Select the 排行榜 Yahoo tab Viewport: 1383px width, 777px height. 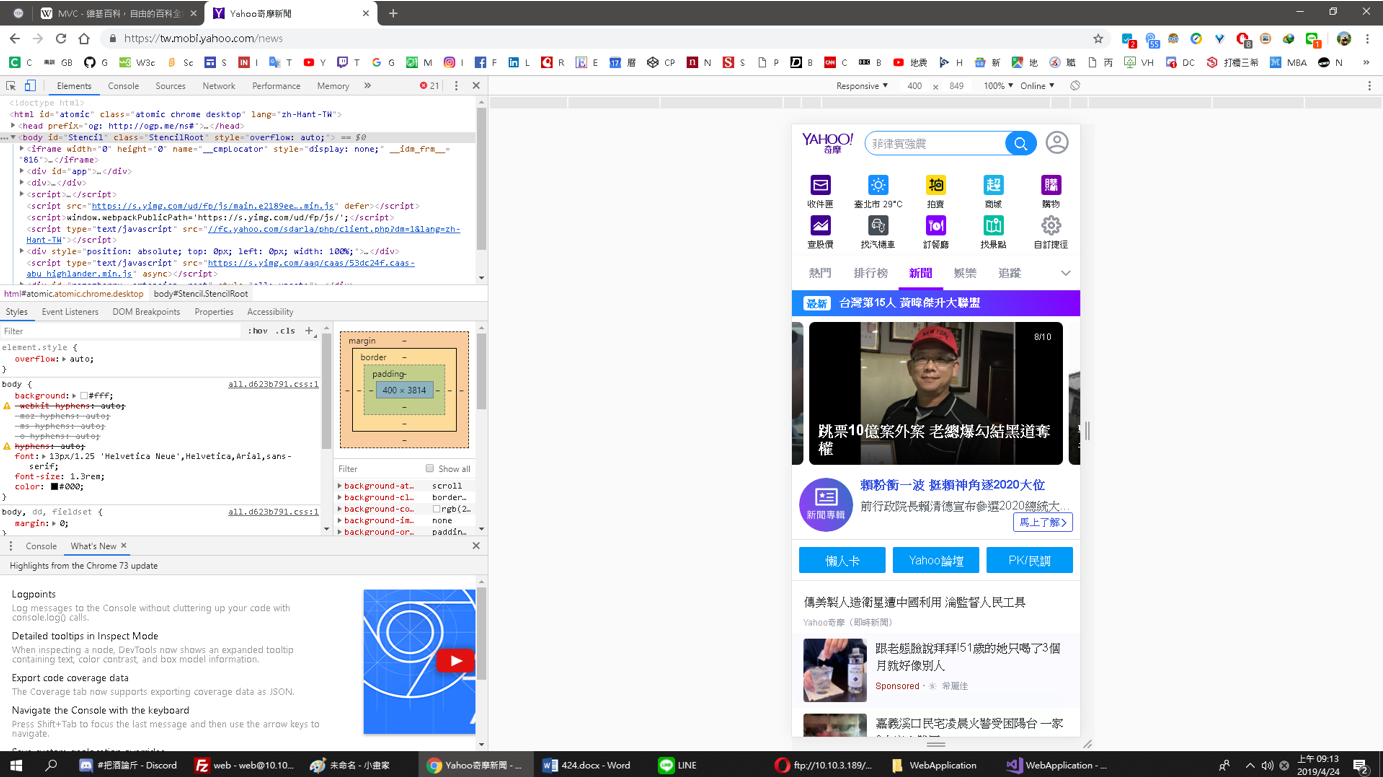(x=871, y=273)
